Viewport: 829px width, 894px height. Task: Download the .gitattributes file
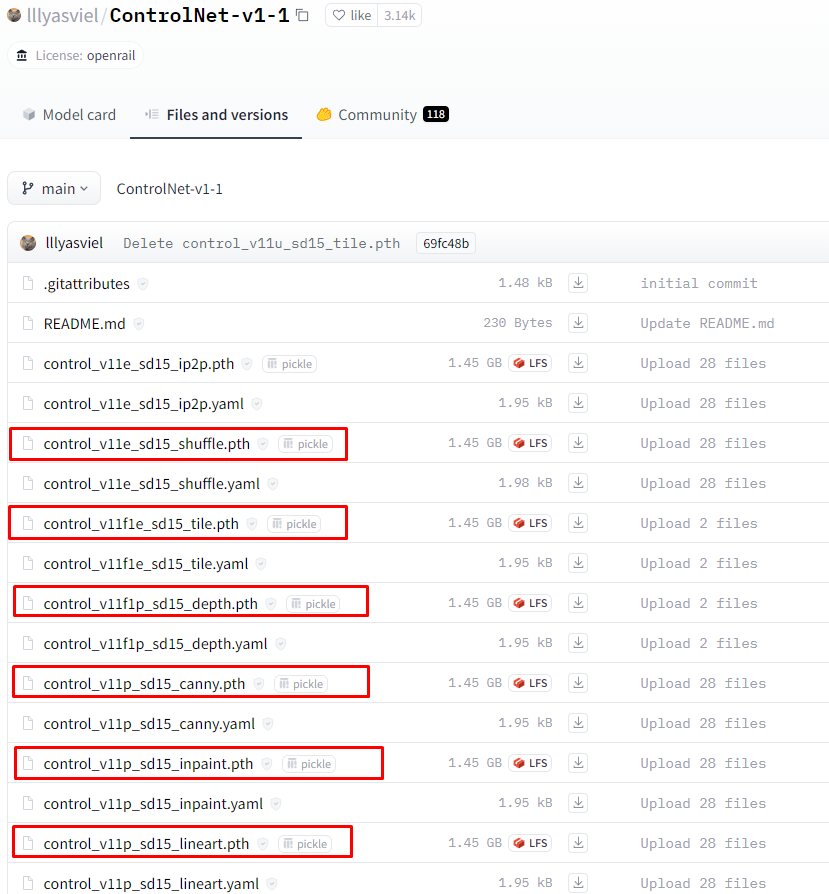(x=578, y=283)
